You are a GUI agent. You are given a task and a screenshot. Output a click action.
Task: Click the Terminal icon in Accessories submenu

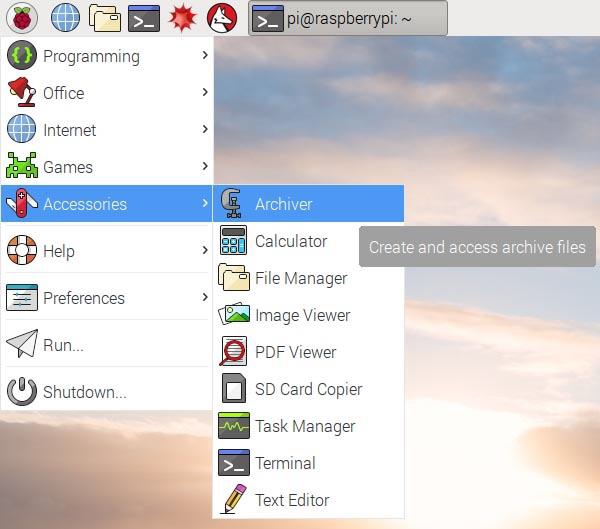[234, 462]
